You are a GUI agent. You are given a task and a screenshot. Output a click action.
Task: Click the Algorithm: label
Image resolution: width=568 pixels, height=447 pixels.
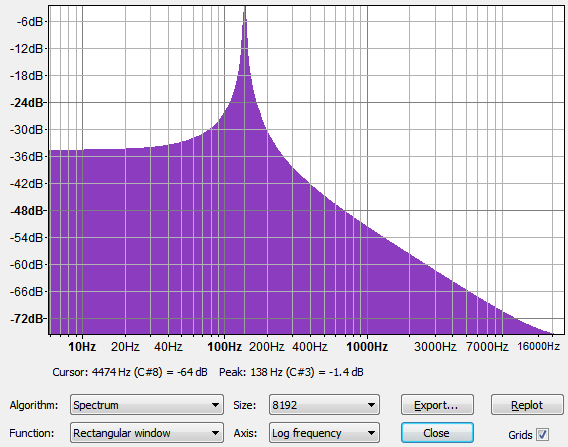click(34, 405)
